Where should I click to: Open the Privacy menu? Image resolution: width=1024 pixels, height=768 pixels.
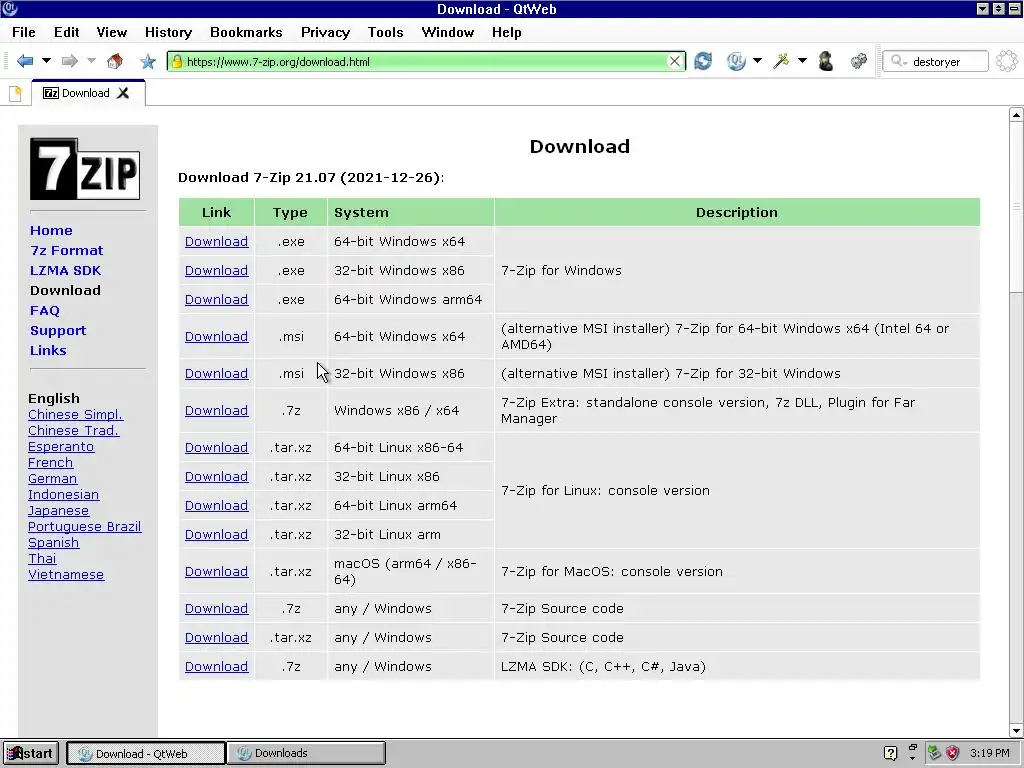(x=325, y=32)
